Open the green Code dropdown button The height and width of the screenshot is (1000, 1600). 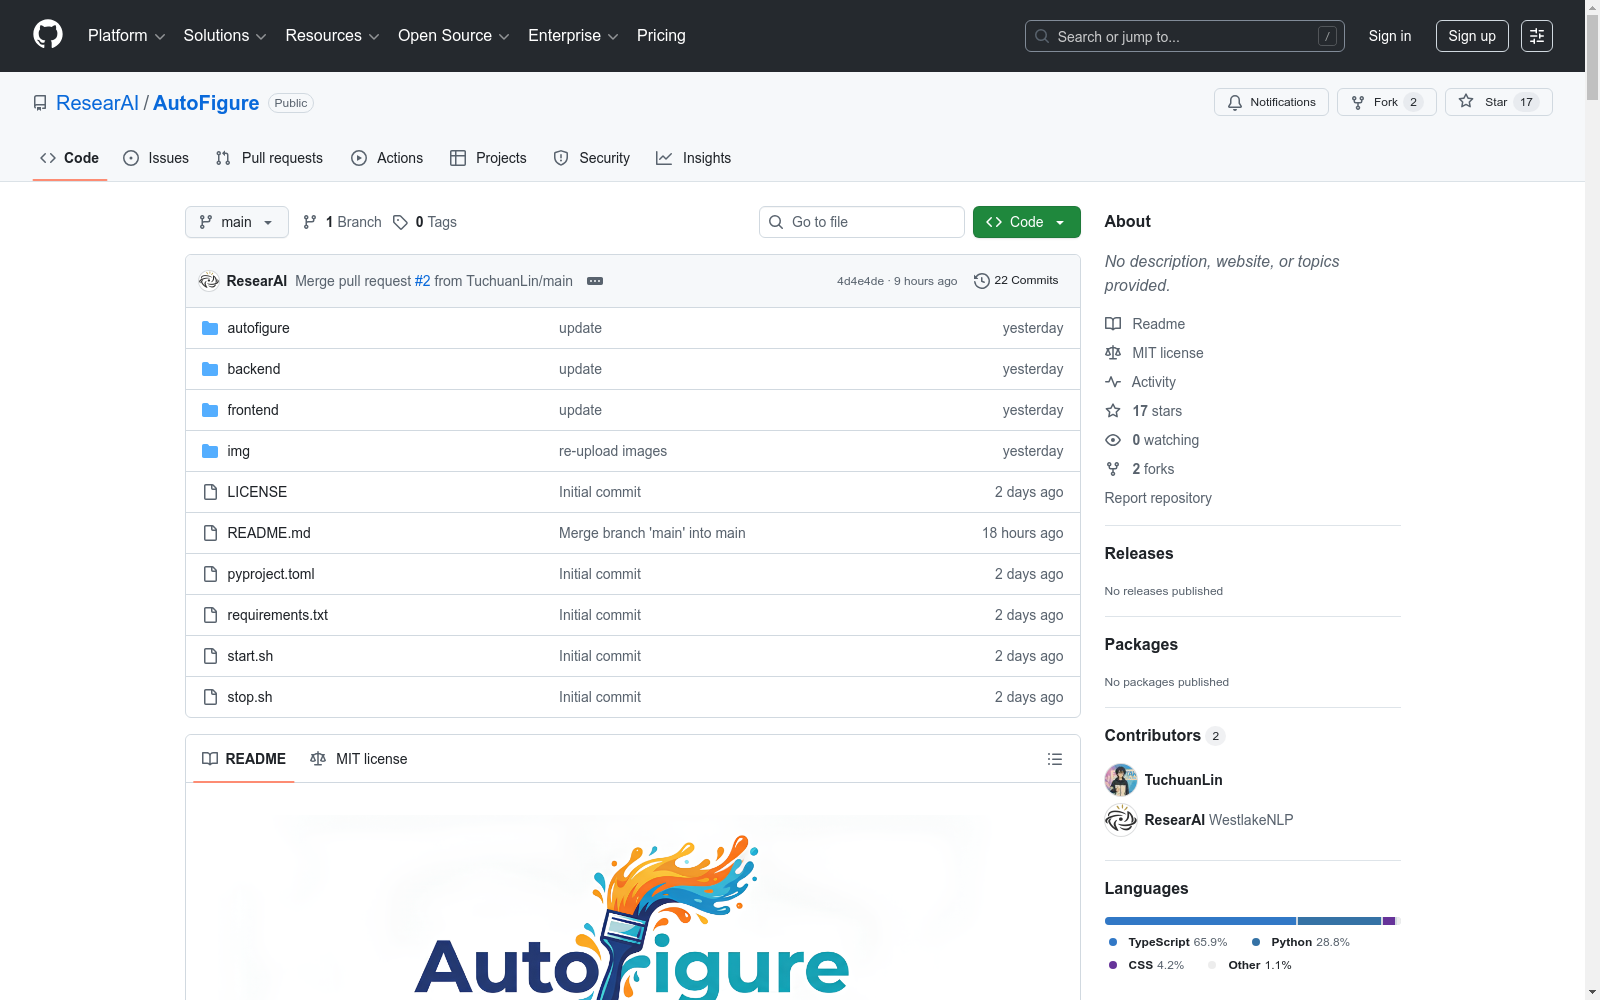1026,222
